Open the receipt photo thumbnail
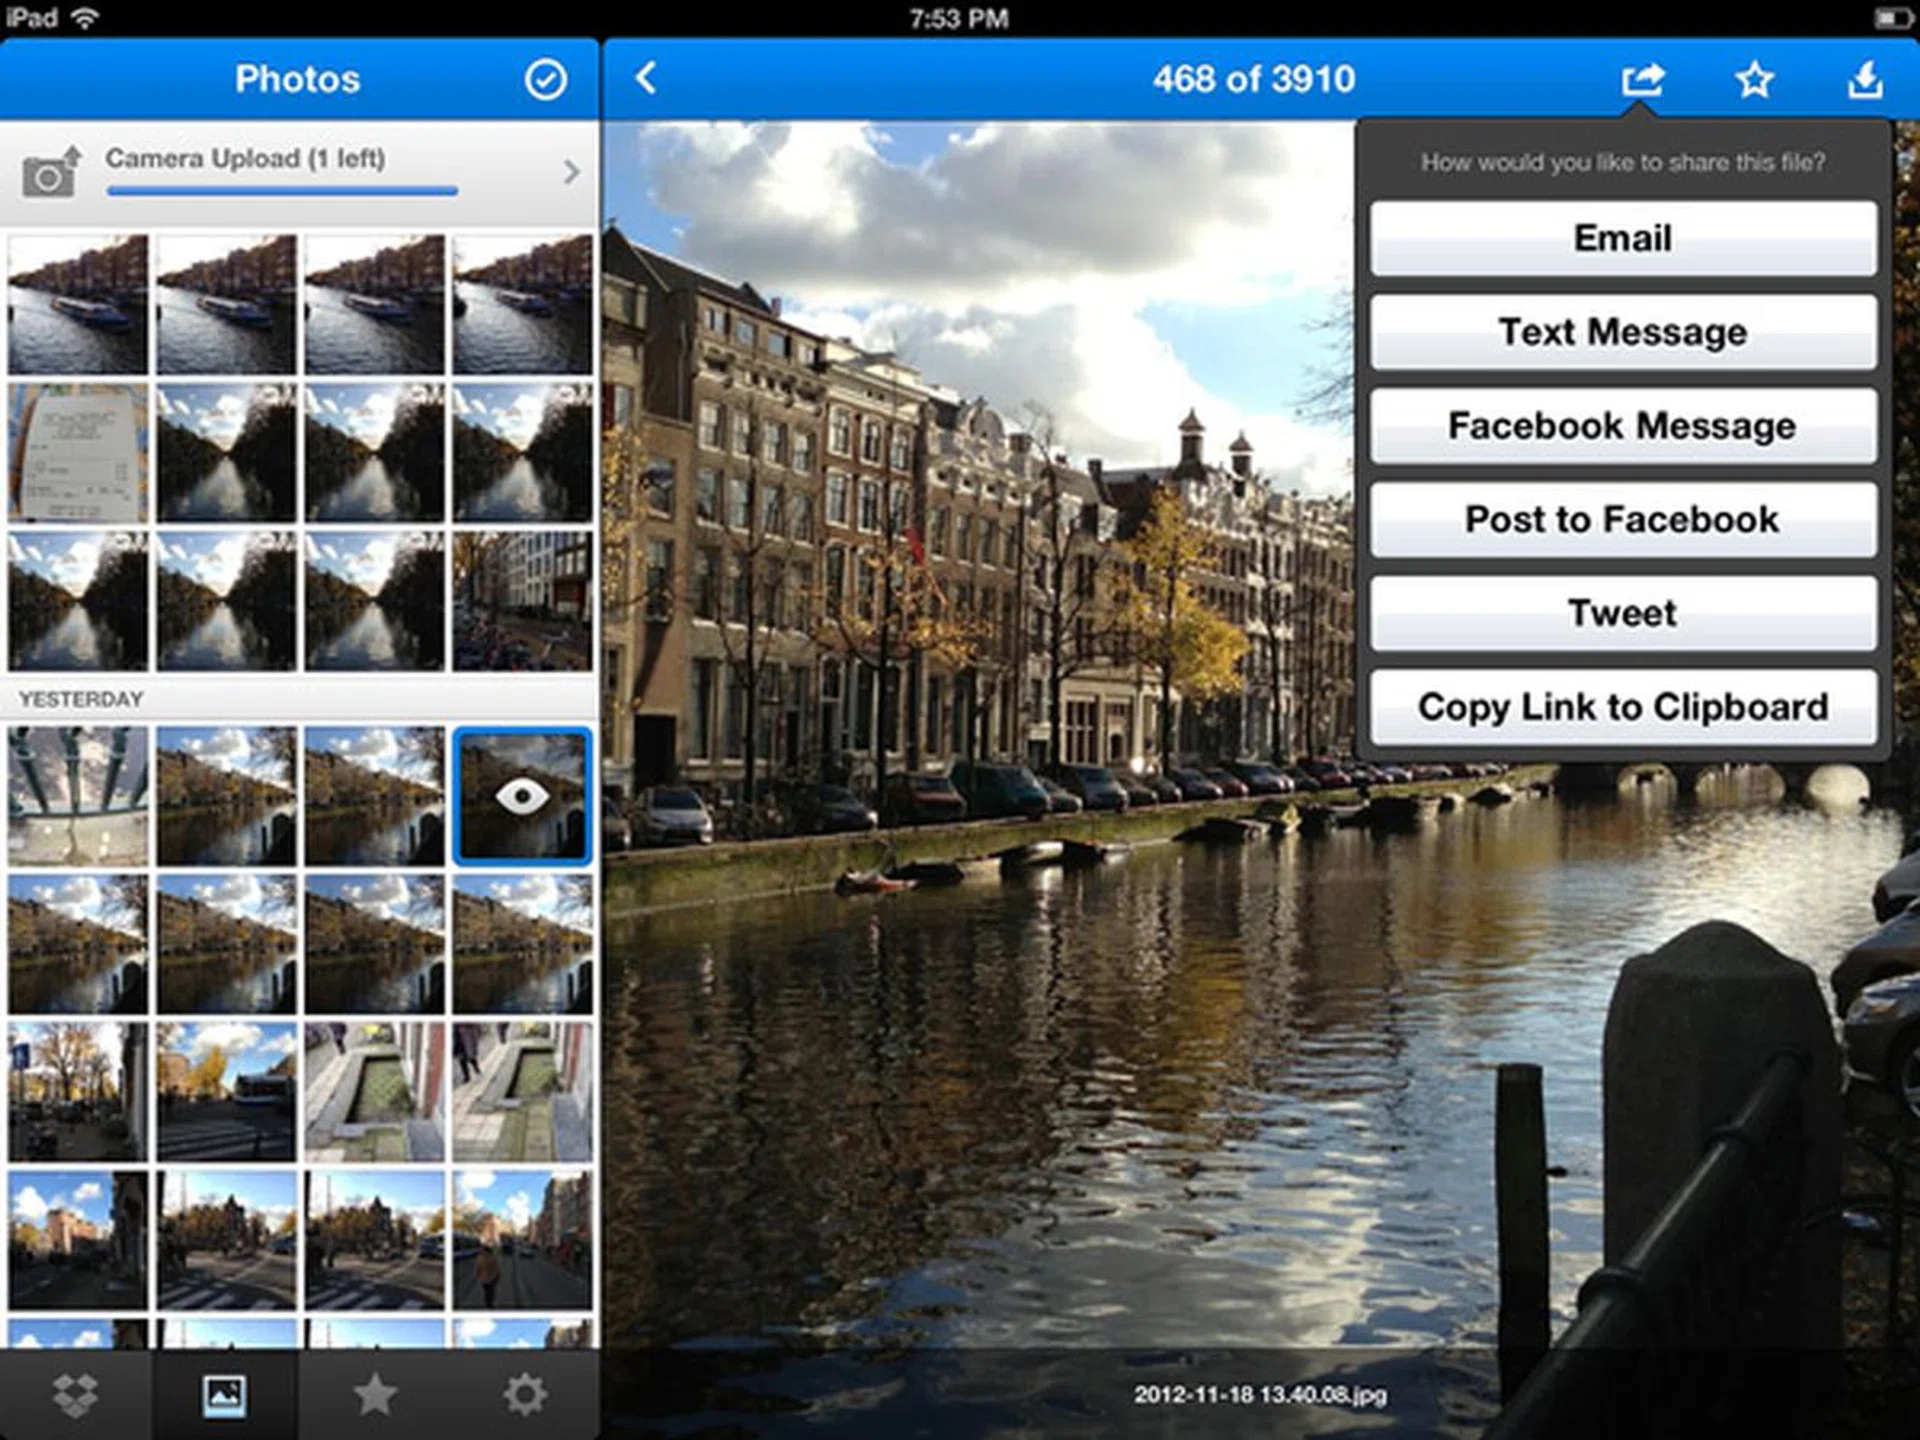Viewport: 1920px width, 1440px height. click(78, 453)
